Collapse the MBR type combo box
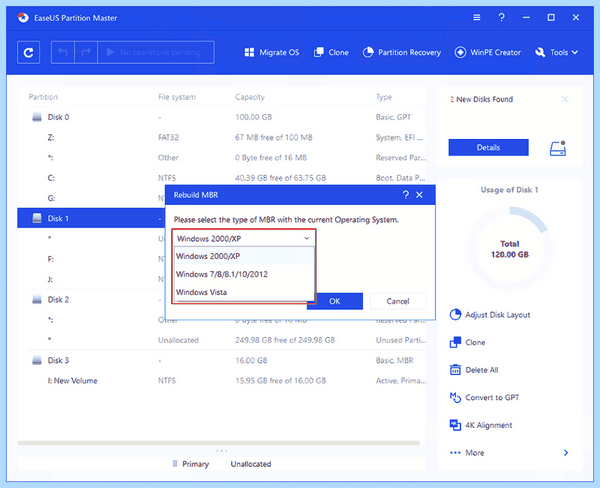The image size is (600, 488). pos(244,238)
